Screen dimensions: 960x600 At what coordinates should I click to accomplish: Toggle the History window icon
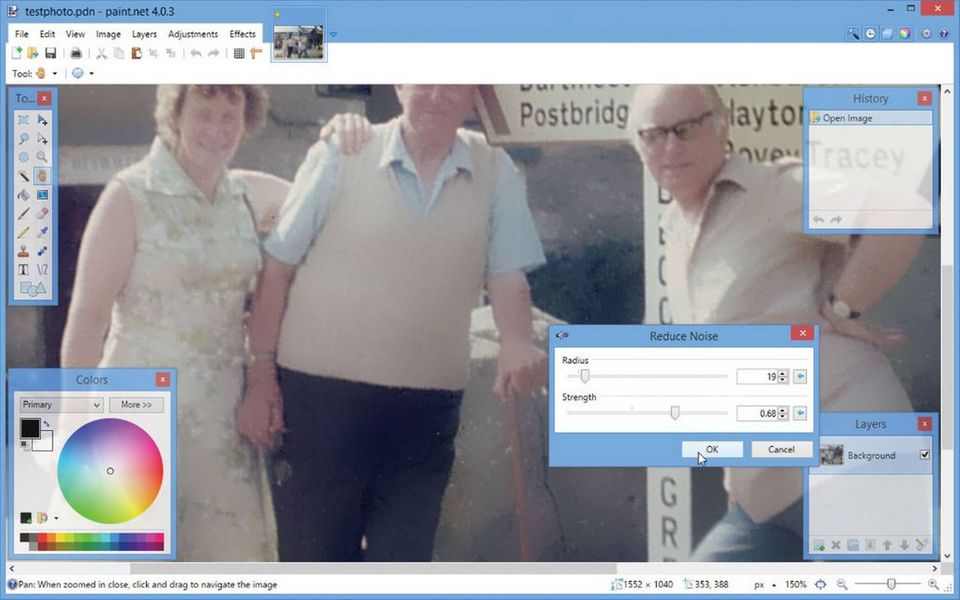click(x=870, y=33)
